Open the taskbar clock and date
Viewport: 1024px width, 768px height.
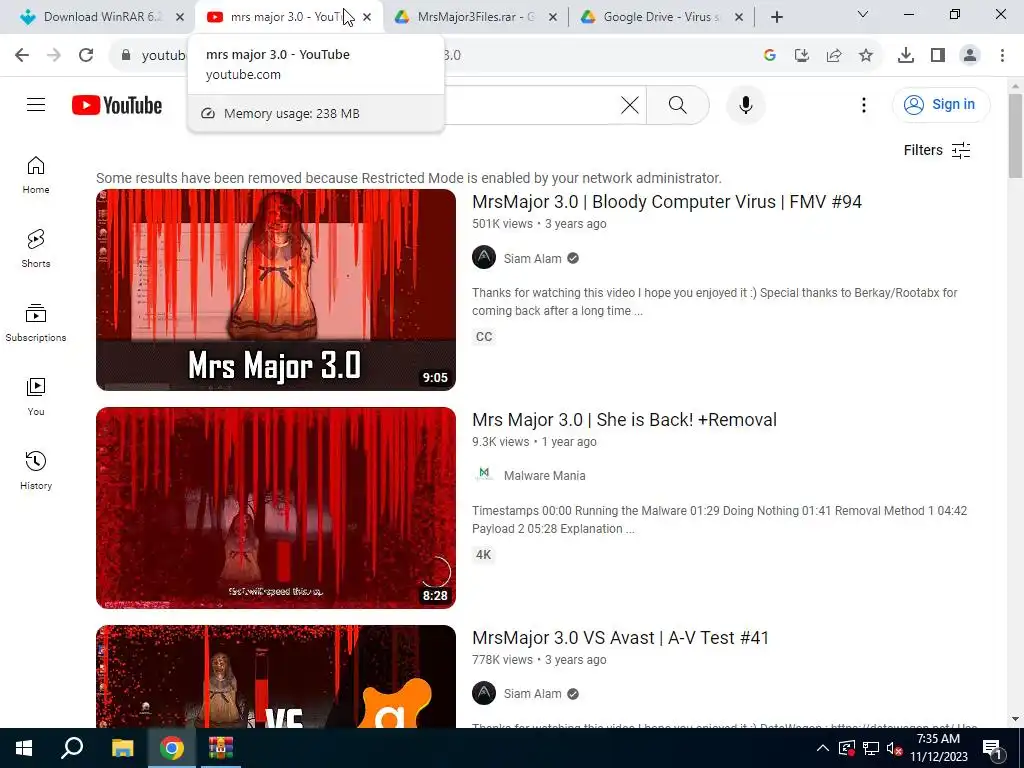point(938,748)
